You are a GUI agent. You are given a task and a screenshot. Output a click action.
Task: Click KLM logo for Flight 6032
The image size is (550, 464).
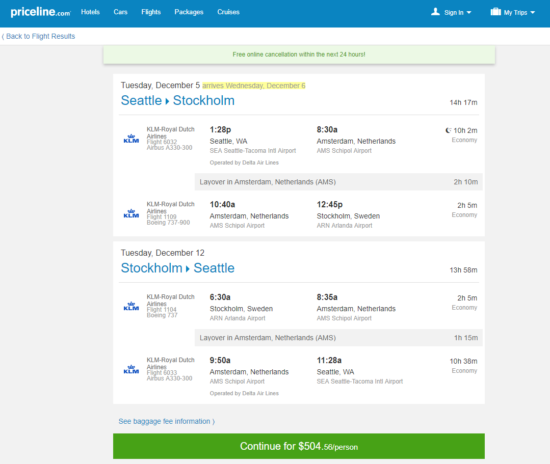[x=131, y=139]
